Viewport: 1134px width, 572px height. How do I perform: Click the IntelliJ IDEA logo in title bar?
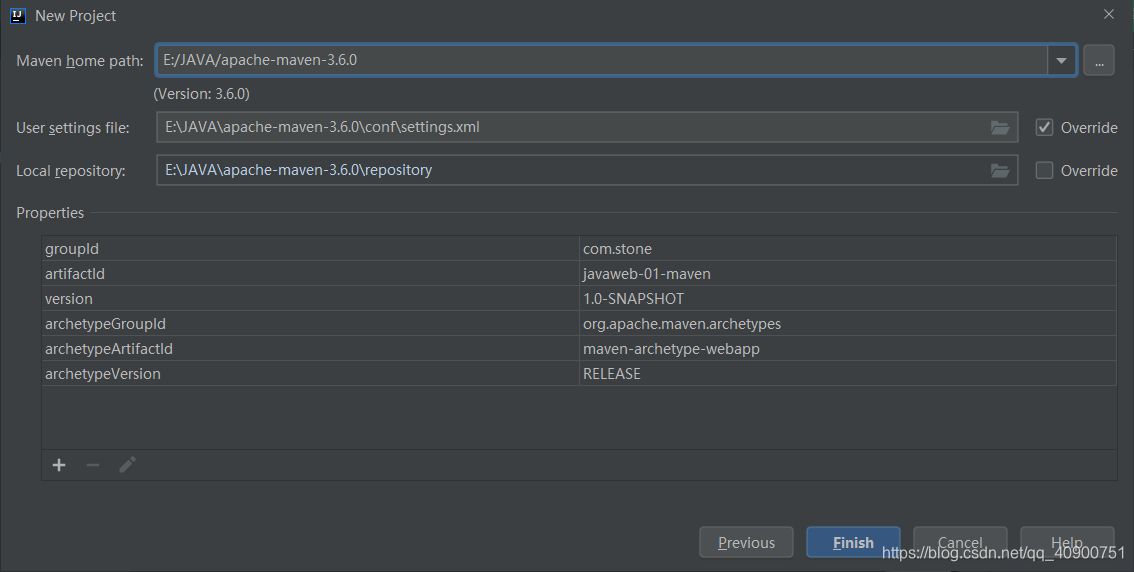click(x=18, y=15)
